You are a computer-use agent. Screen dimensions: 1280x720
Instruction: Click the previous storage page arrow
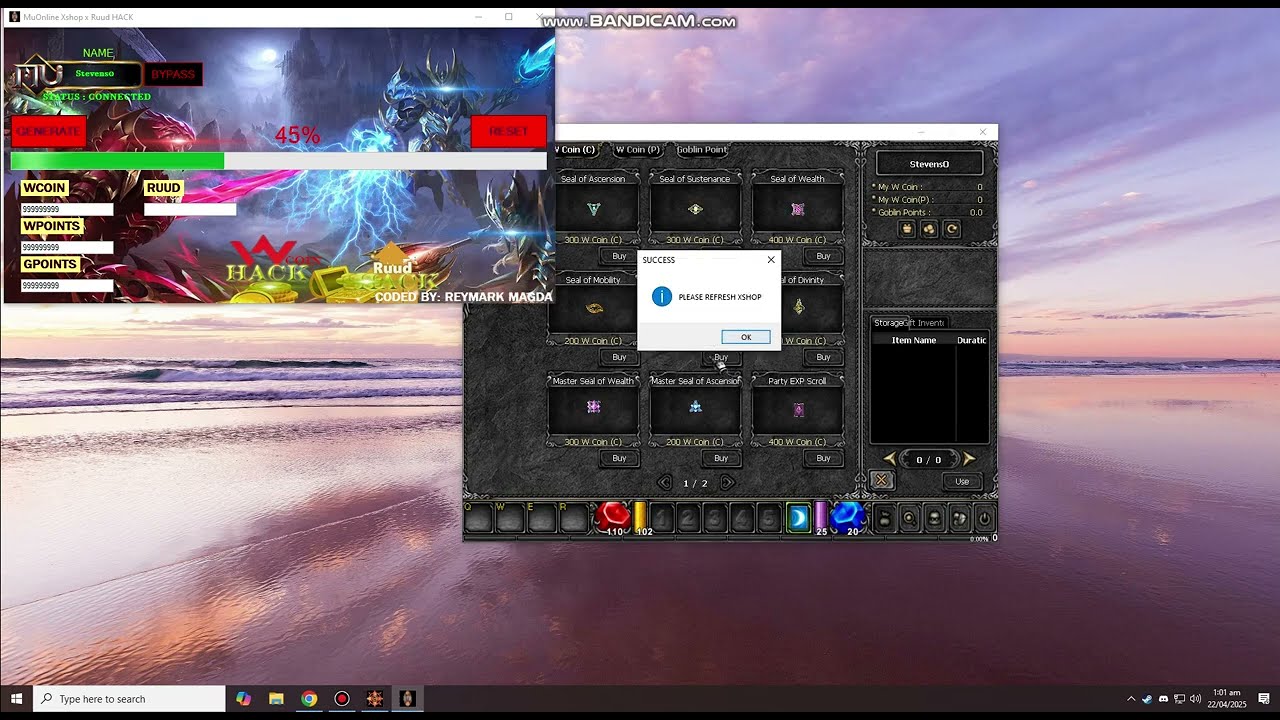click(x=889, y=459)
